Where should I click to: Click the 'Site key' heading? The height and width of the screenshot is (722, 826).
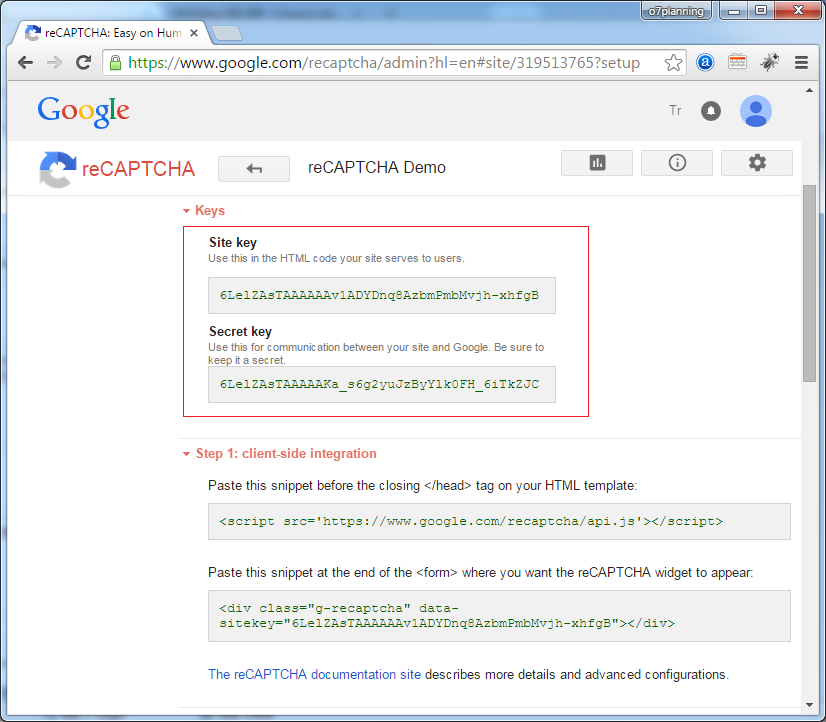(x=233, y=242)
